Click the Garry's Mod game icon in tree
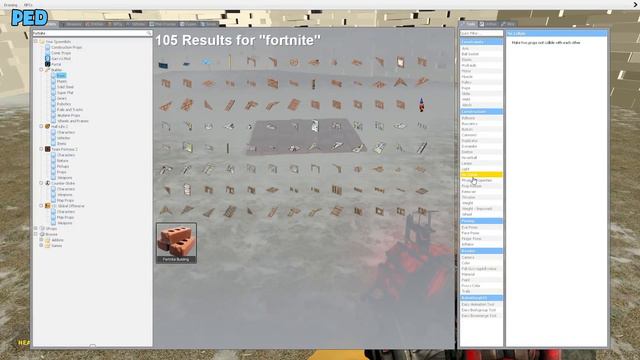 point(48,58)
